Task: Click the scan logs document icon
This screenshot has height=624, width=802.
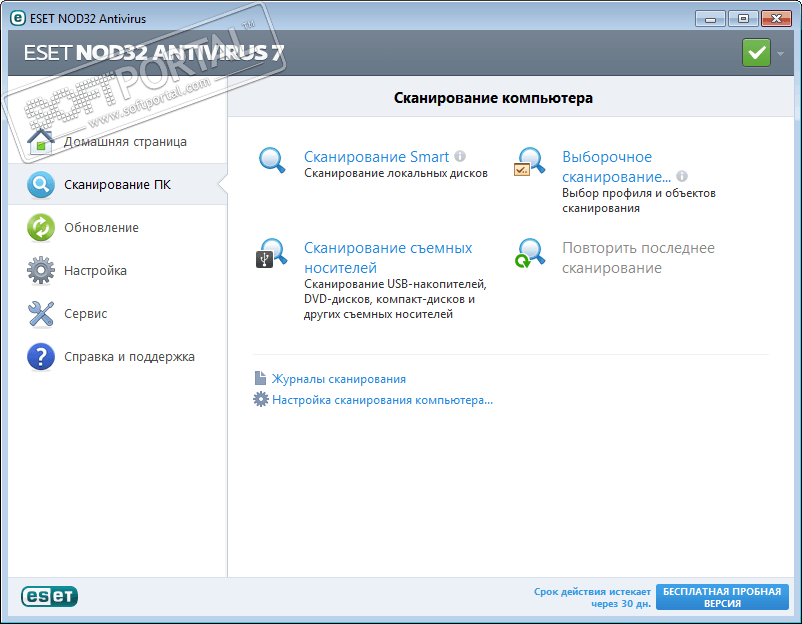Action: coord(260,378)
